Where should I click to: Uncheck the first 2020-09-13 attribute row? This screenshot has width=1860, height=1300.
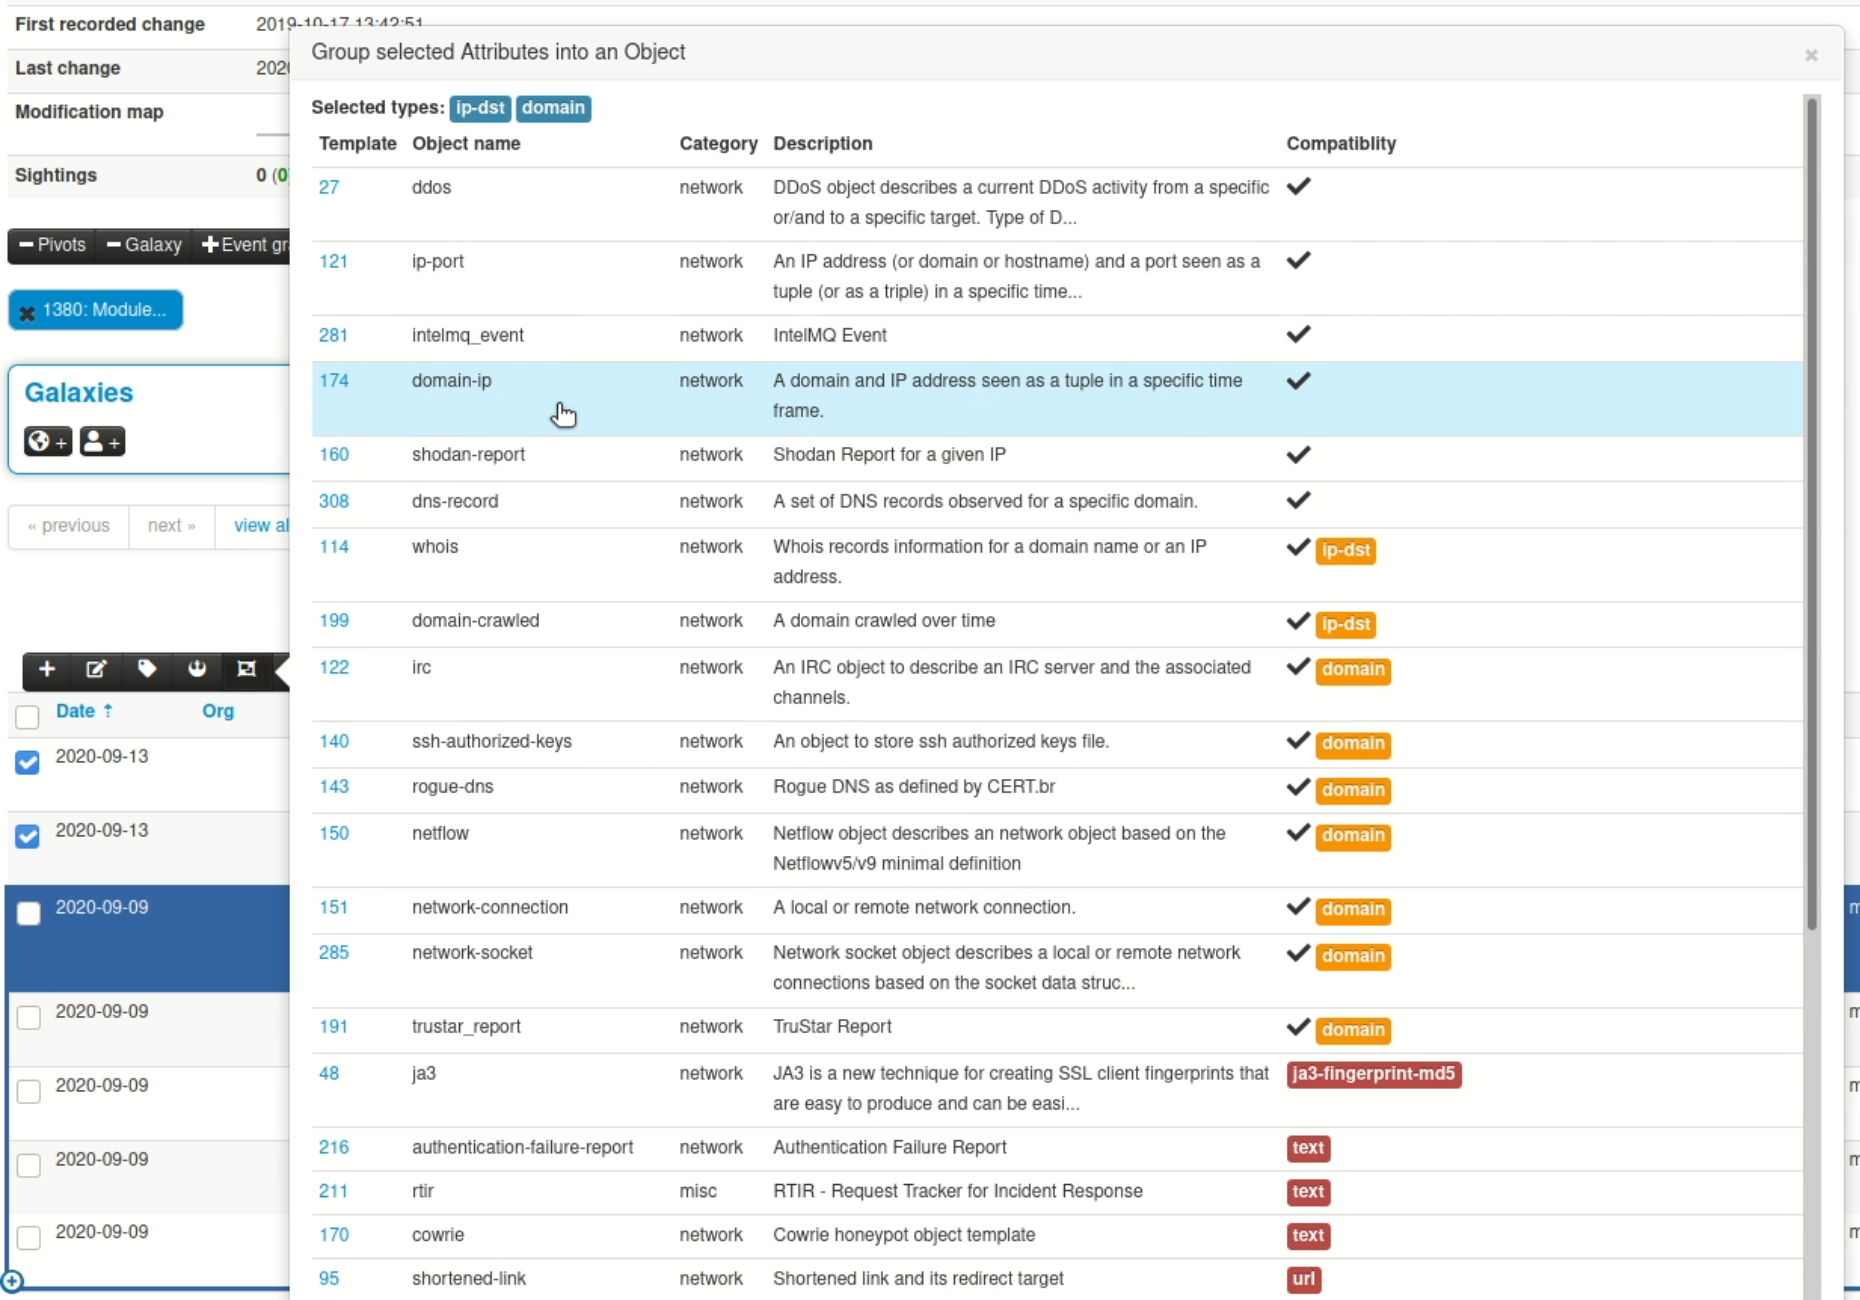[27, 762]
